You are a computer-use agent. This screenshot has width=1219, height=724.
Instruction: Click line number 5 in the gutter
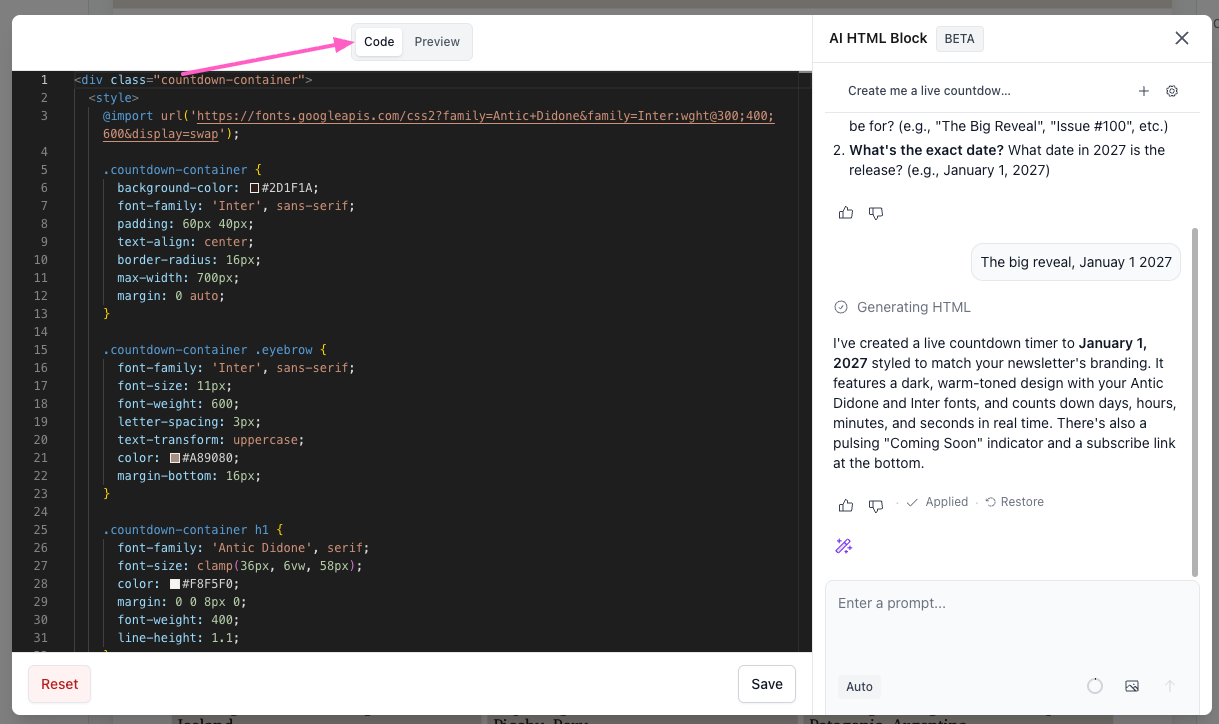coord(43,170)
